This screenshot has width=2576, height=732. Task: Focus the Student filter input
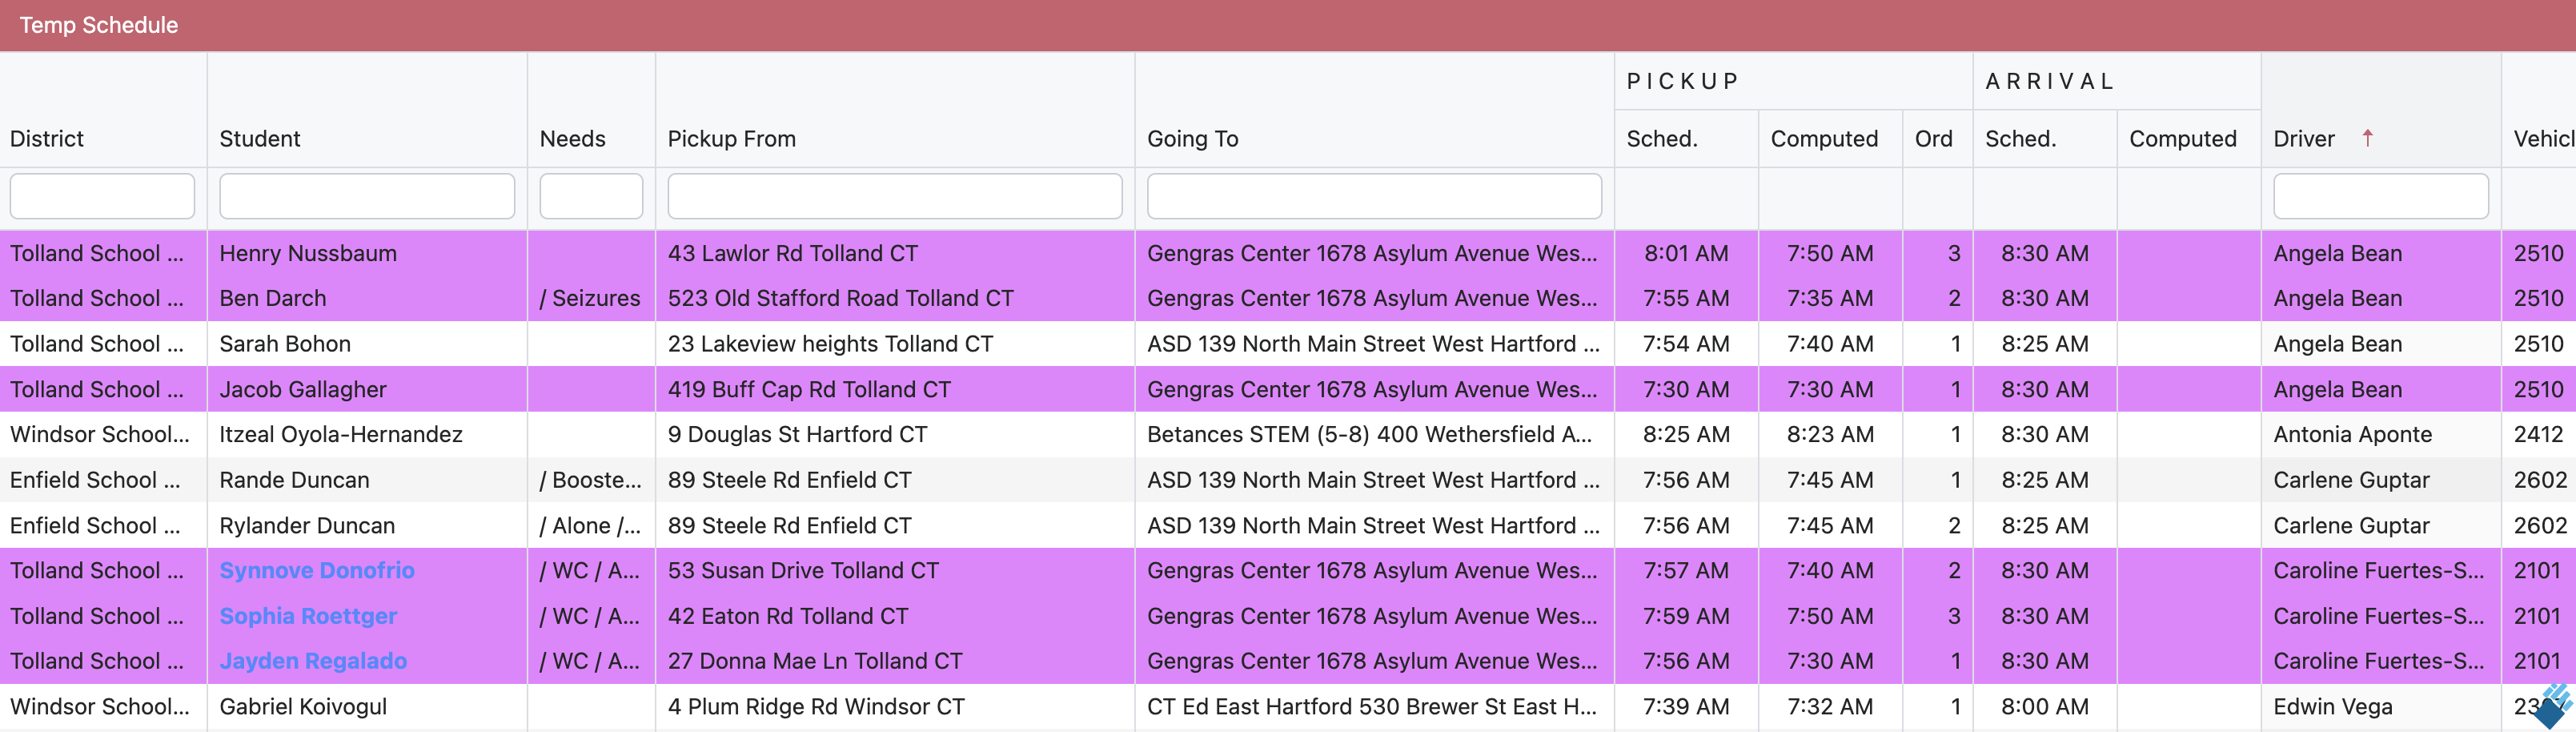(x=367, y=196)
